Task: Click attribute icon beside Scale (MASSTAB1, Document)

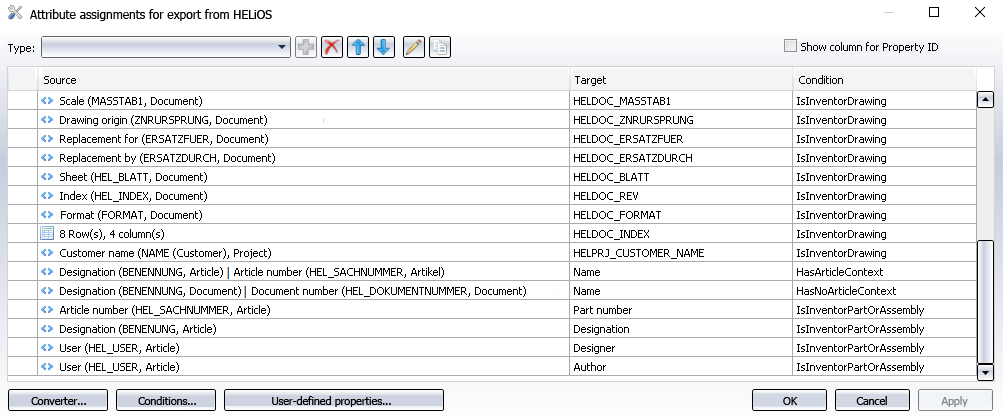Action: (x=47, y=101)
